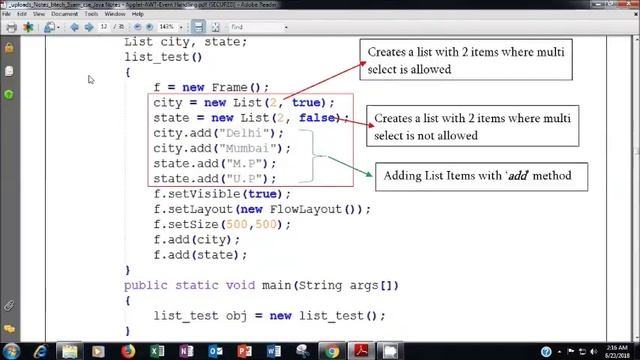Toggle the scrolling page view mode icon
Screen dimensions: 640x360
(x=198, y=27)
